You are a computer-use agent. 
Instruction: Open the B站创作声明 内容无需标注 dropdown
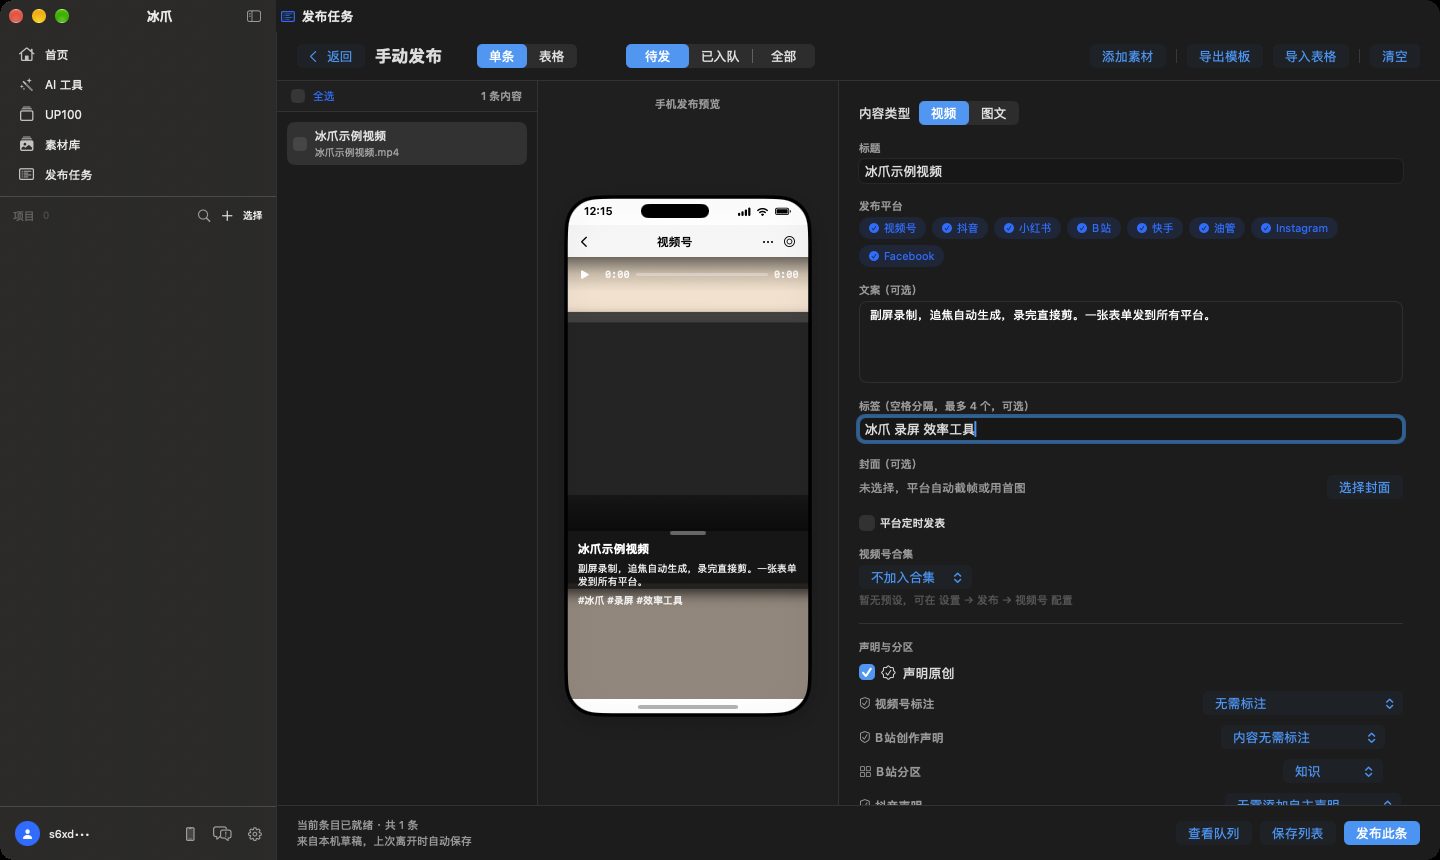click(1302, 738)
